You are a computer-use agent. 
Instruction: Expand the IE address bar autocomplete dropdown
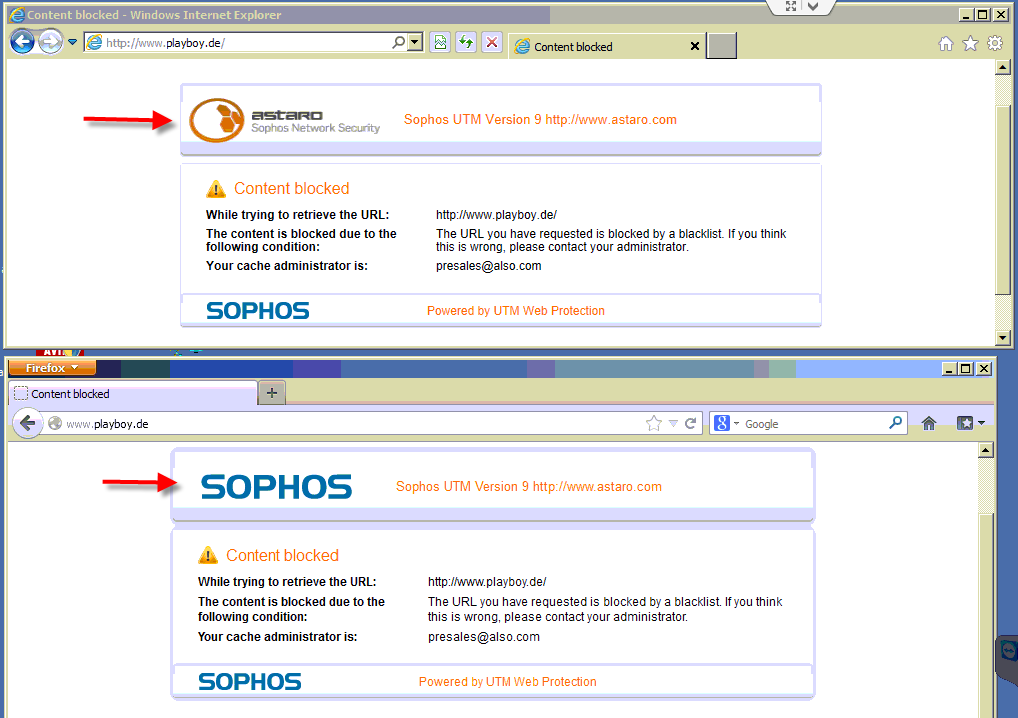tap(415, 42)
